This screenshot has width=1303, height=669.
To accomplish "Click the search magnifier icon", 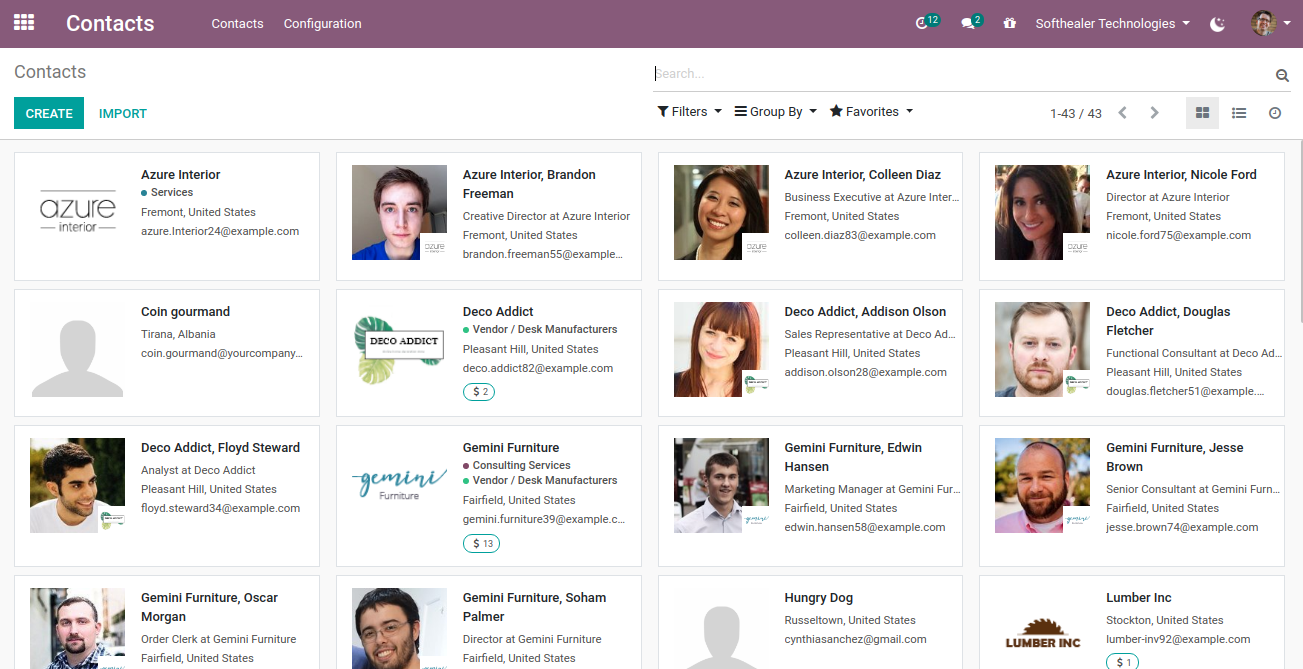I will [x=1282, y=75].
